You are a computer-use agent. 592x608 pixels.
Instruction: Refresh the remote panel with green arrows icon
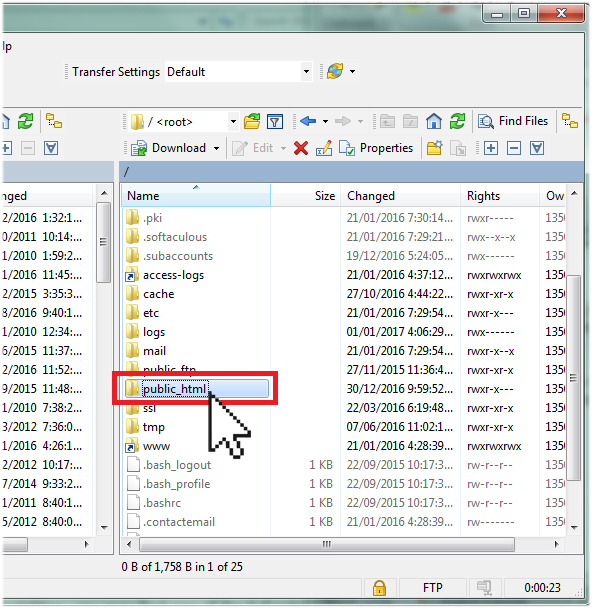(x=457, y=121)
